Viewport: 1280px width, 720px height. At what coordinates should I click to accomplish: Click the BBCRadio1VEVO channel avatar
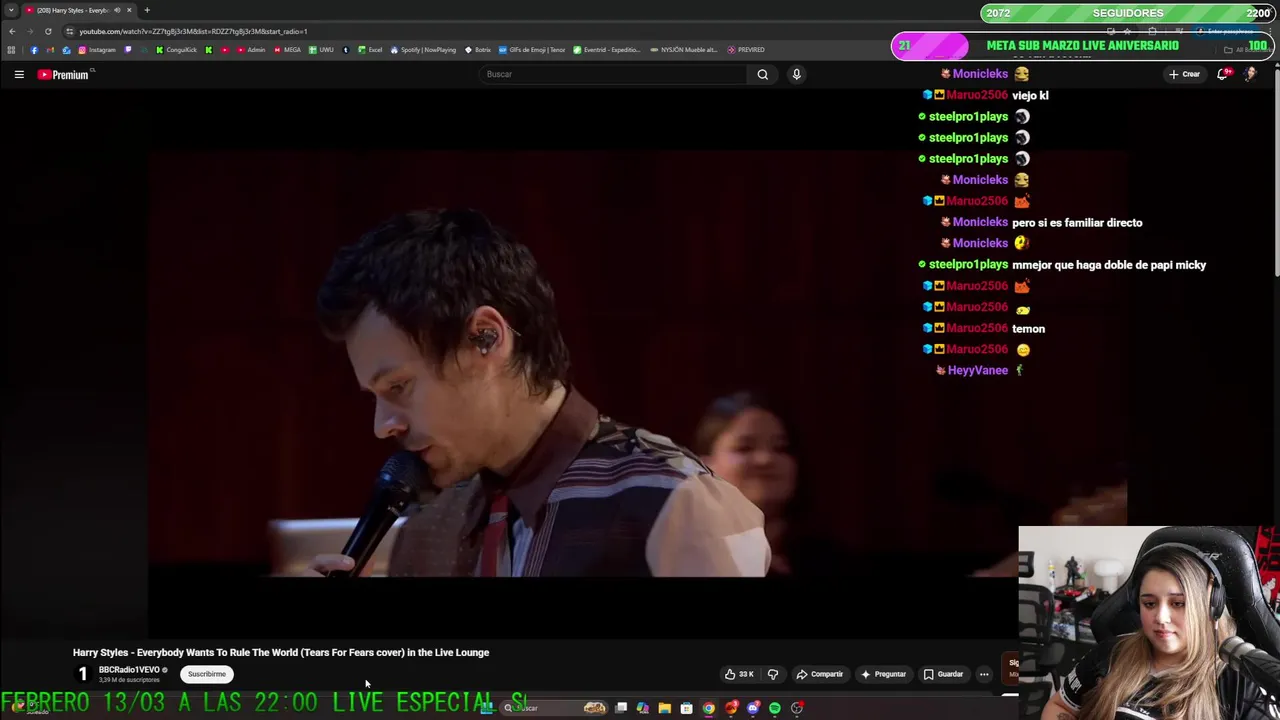click(x=83, y=674)
